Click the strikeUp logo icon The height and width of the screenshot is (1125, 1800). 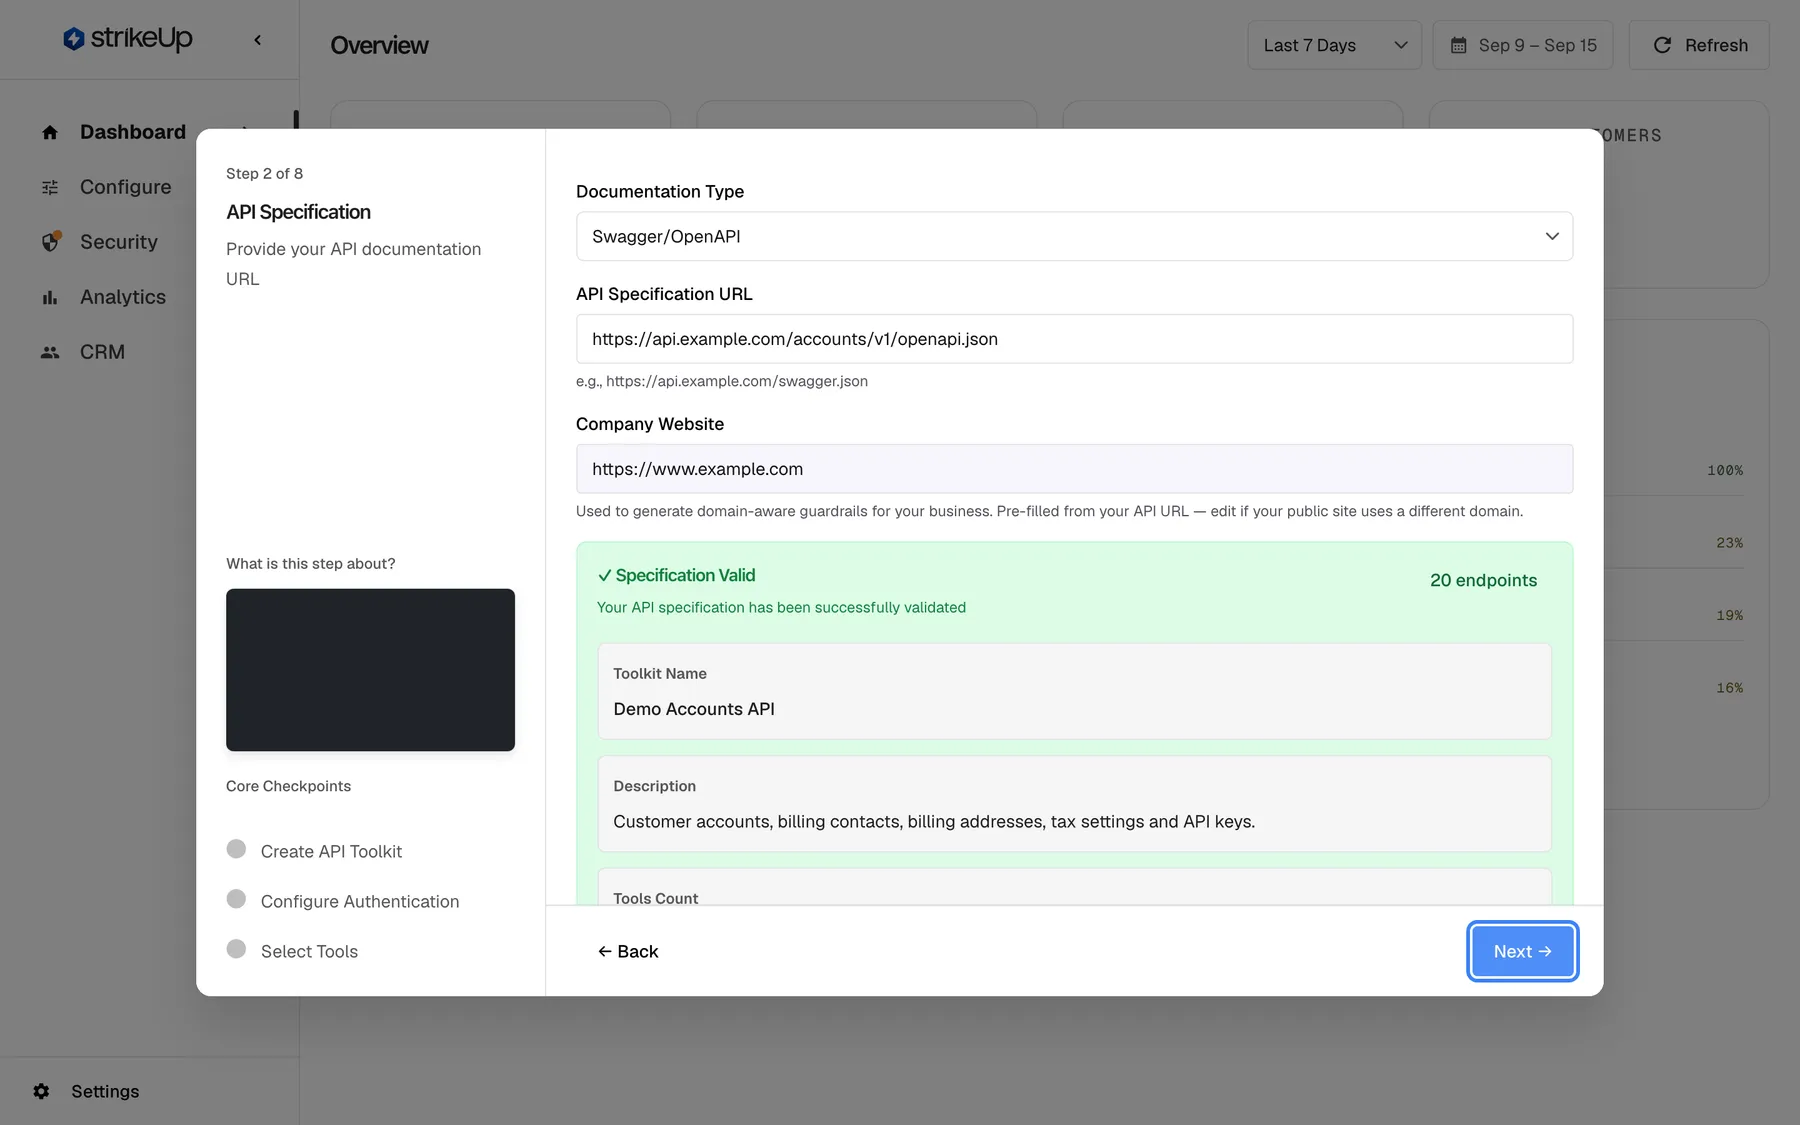tap(74, 39)
